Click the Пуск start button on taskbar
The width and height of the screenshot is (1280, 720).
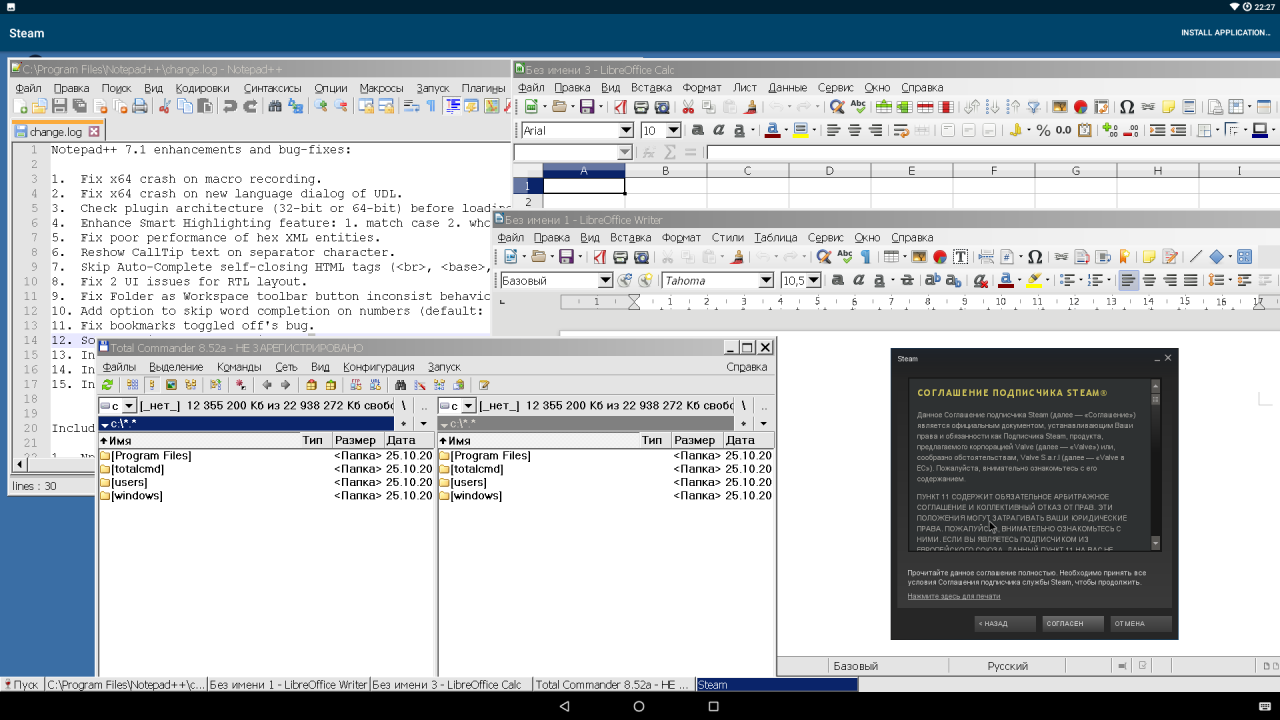click(x=21, y=685)
